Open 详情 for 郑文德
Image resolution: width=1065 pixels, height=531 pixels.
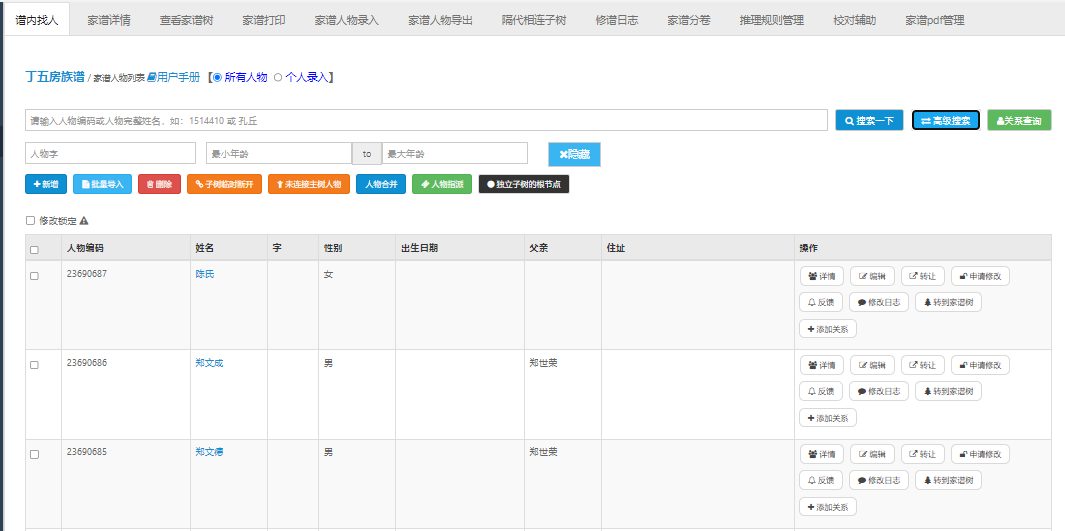tap(822, 454)
